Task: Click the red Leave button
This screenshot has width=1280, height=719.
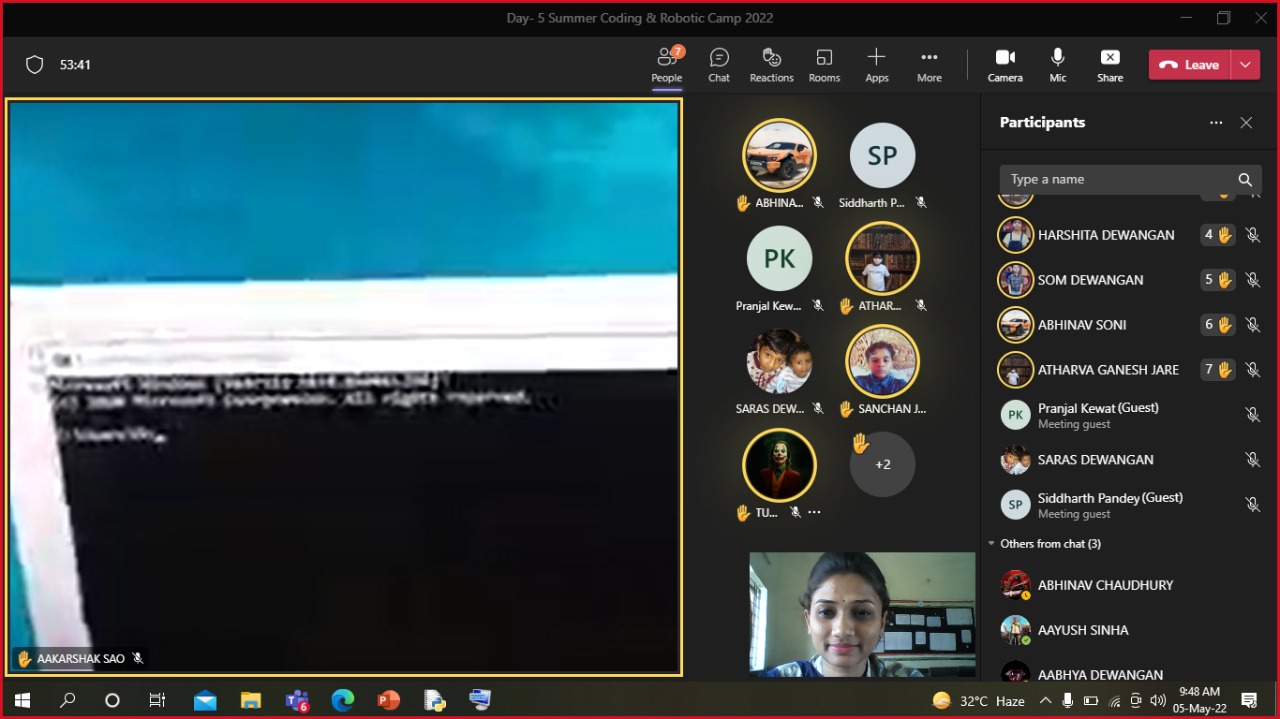Action: click(1190, 65)
